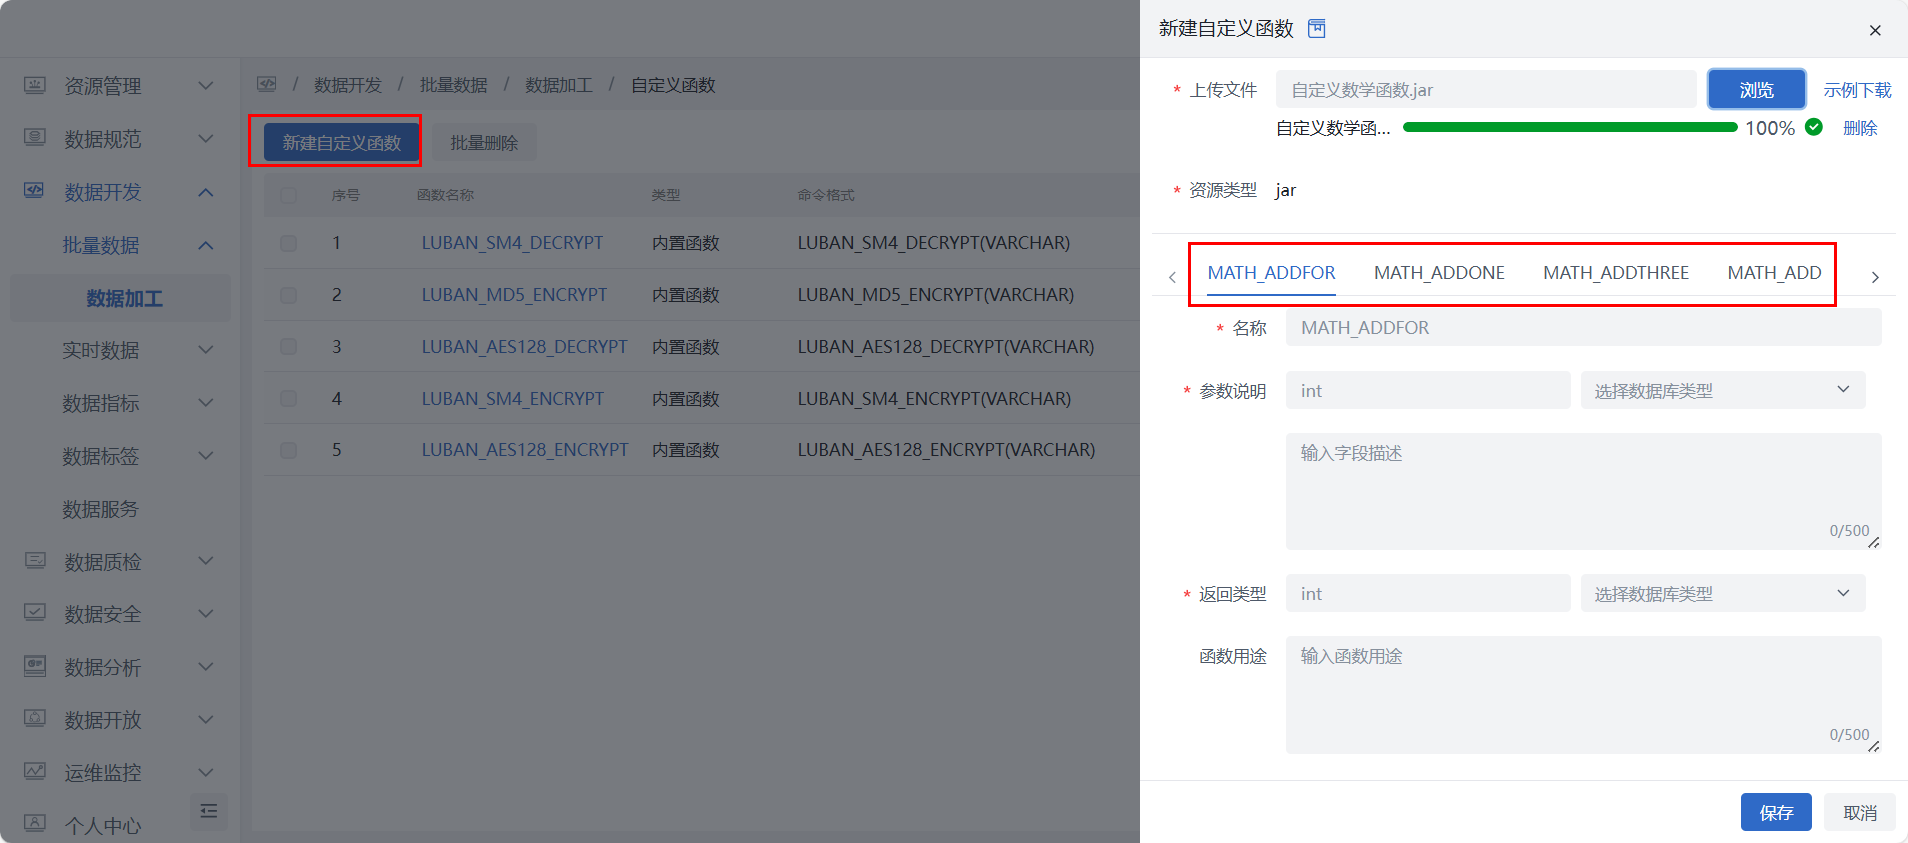The width and height of the screenshot is (1908, 843).
Task: Click the 新建自定义函数 button
Action: tap(341, 142)
